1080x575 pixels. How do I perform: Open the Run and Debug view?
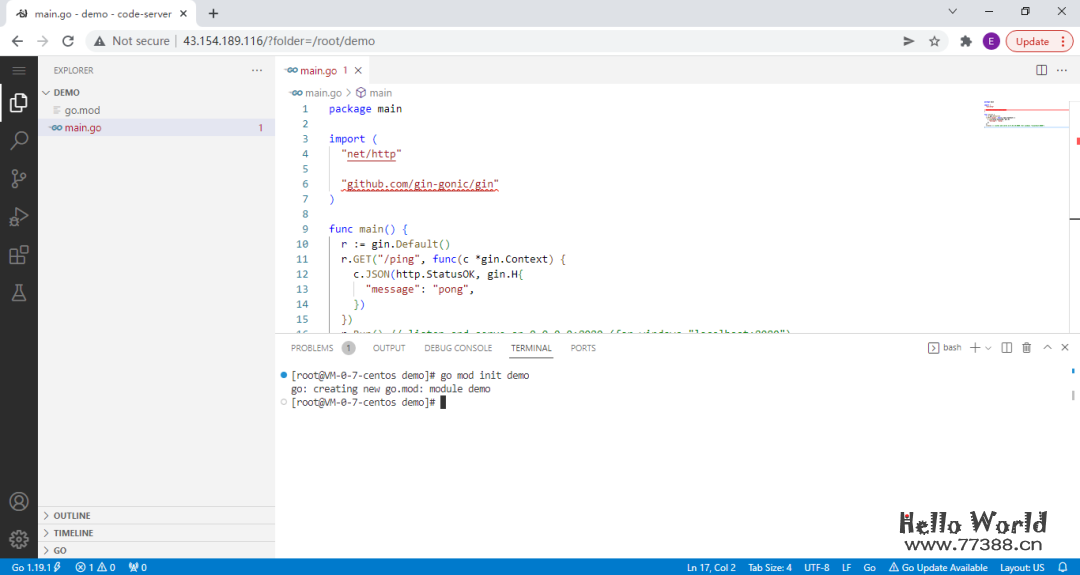[x=19, y=217]
